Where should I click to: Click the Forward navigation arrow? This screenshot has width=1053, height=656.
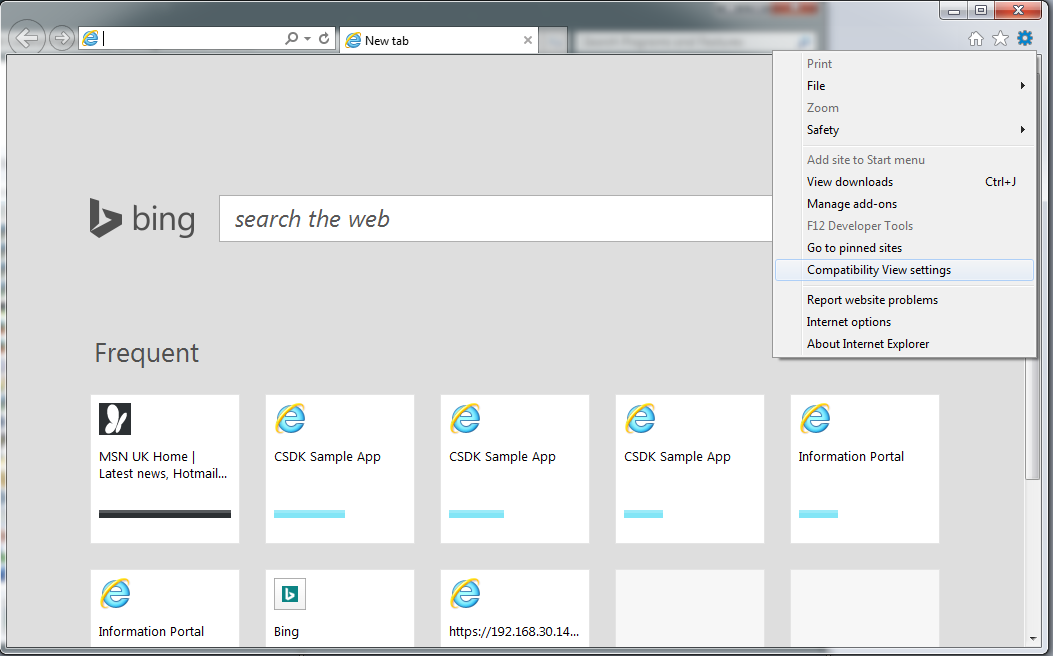tap(62, 38)
